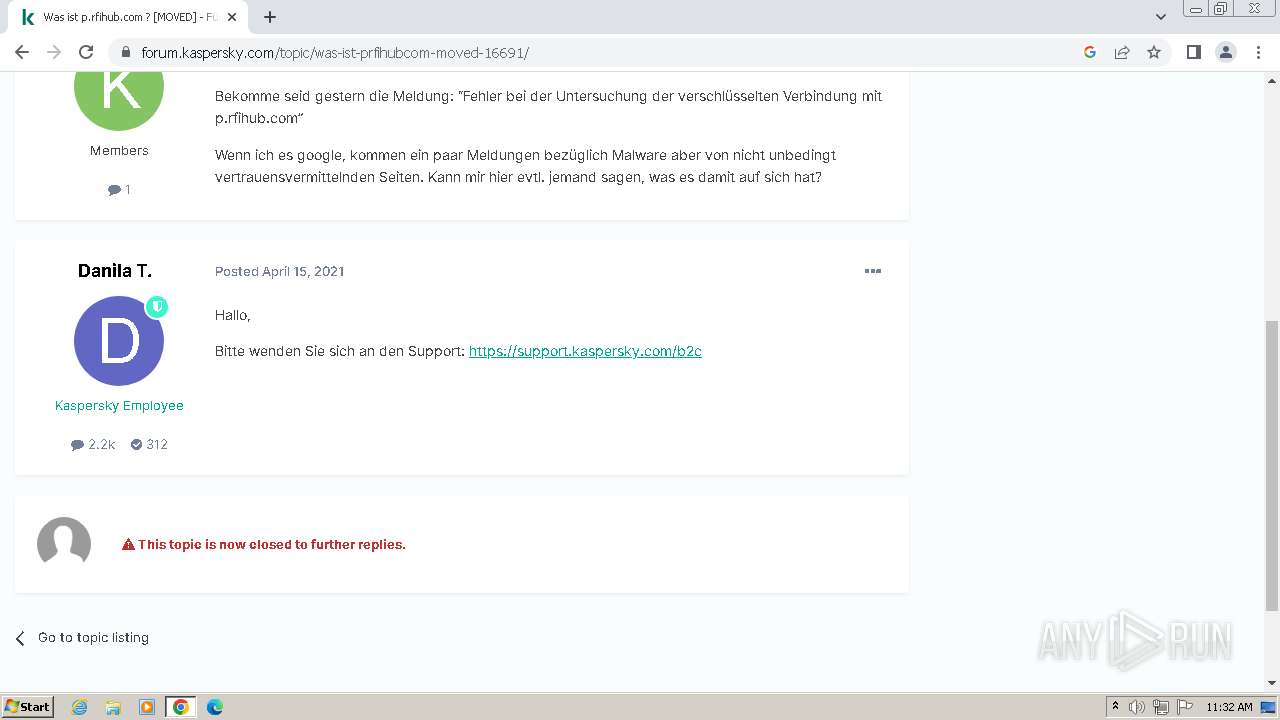1280x720 pixels.
Task: Close the 'Was ist p.rfihub.com' tab
Action: pyautogui.click(x=232, y=17)
